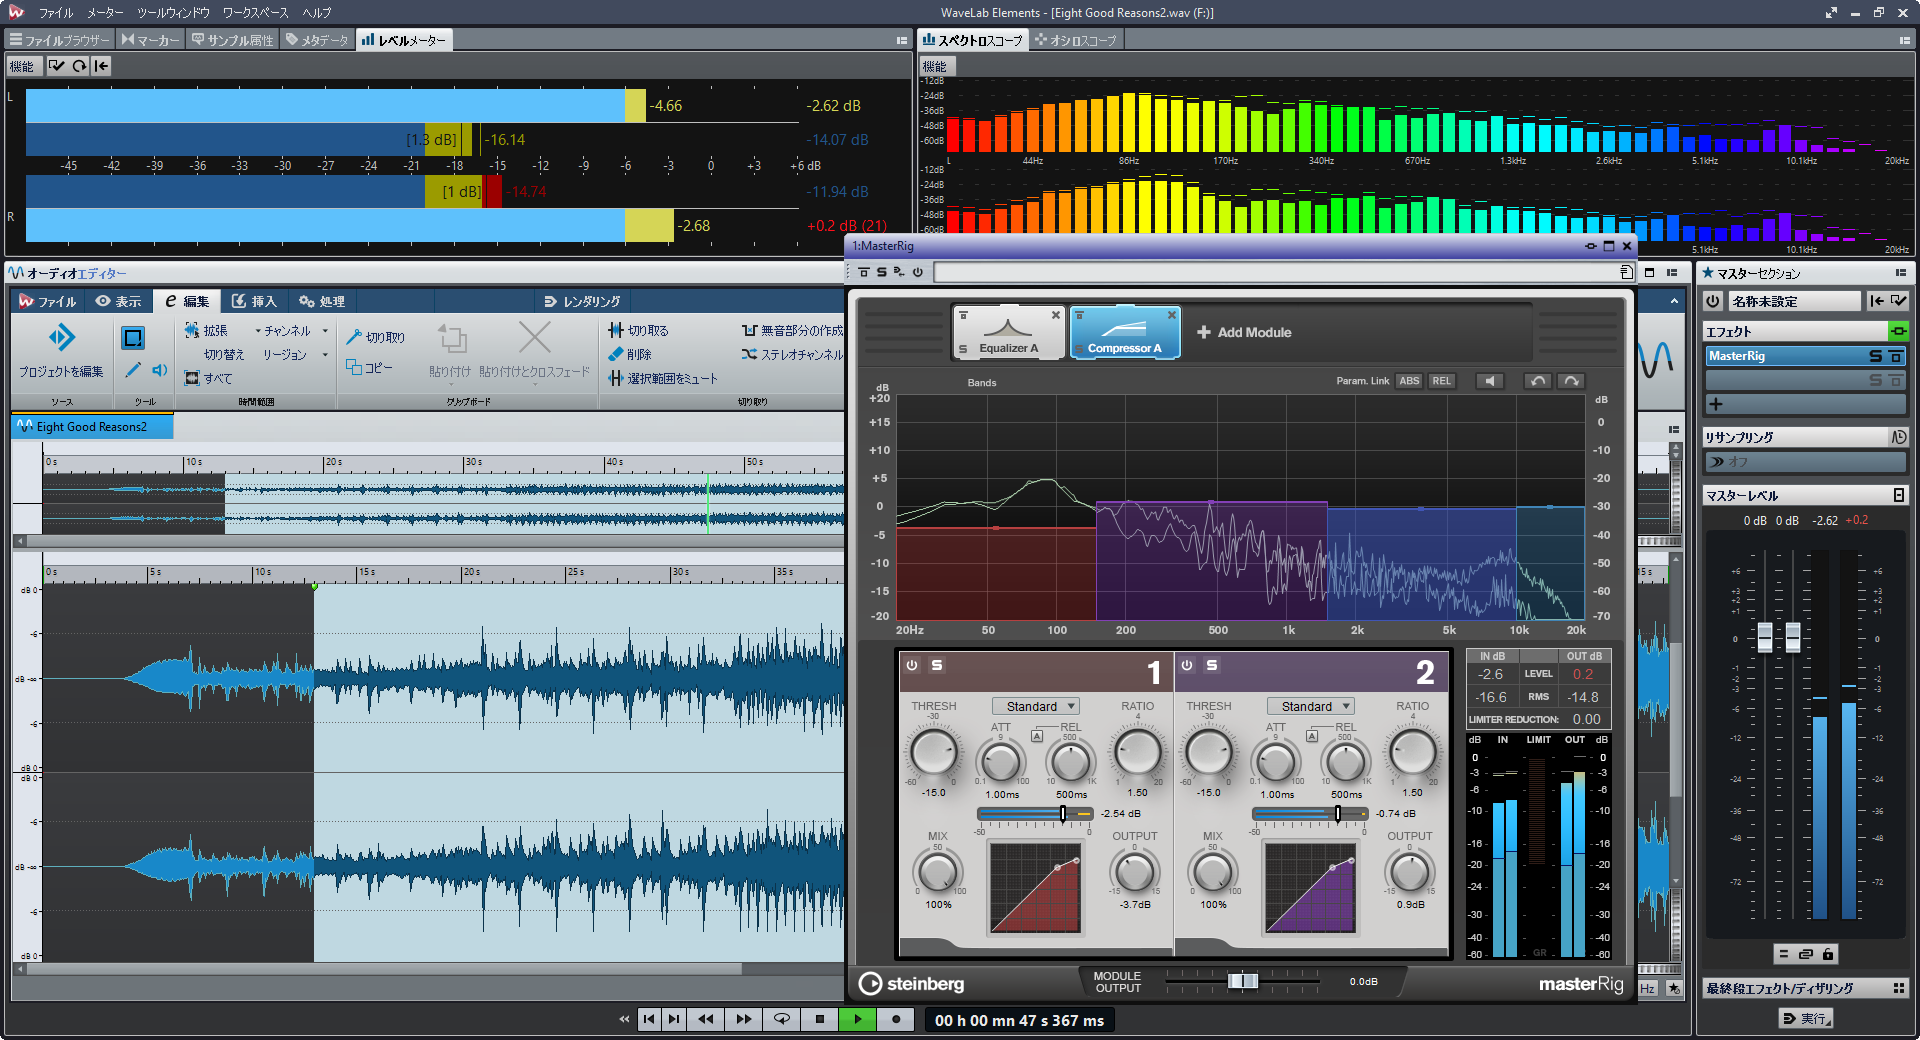Toggle compressor band 2 power button
This screenshot has width=1920, height=1040.
point(1187,665)
